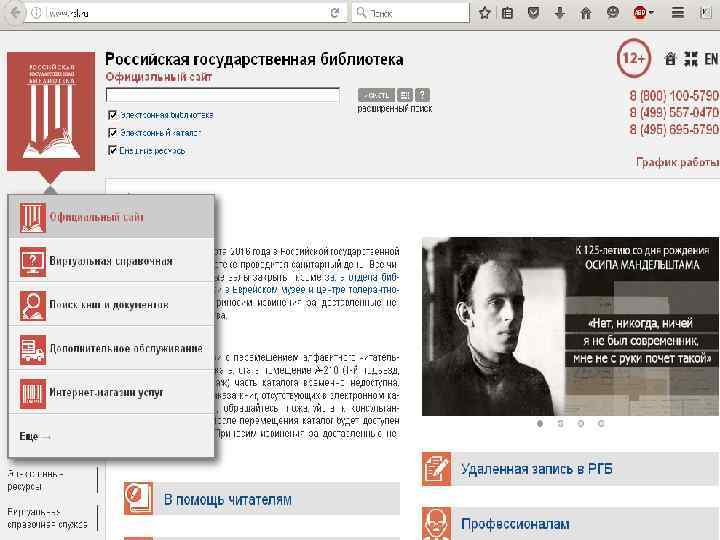Screen dimensions: 720x540
Task: Click the Удаленная запись pencil note icon
Action: pyautogui.click(x=437, y=469)
